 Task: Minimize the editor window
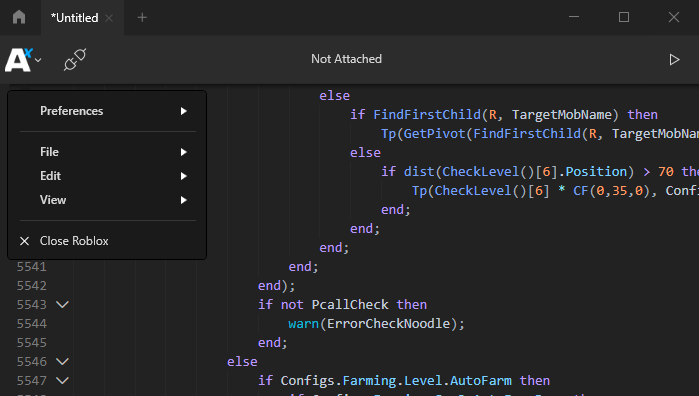pyautogui.click(x=574, y=17)
